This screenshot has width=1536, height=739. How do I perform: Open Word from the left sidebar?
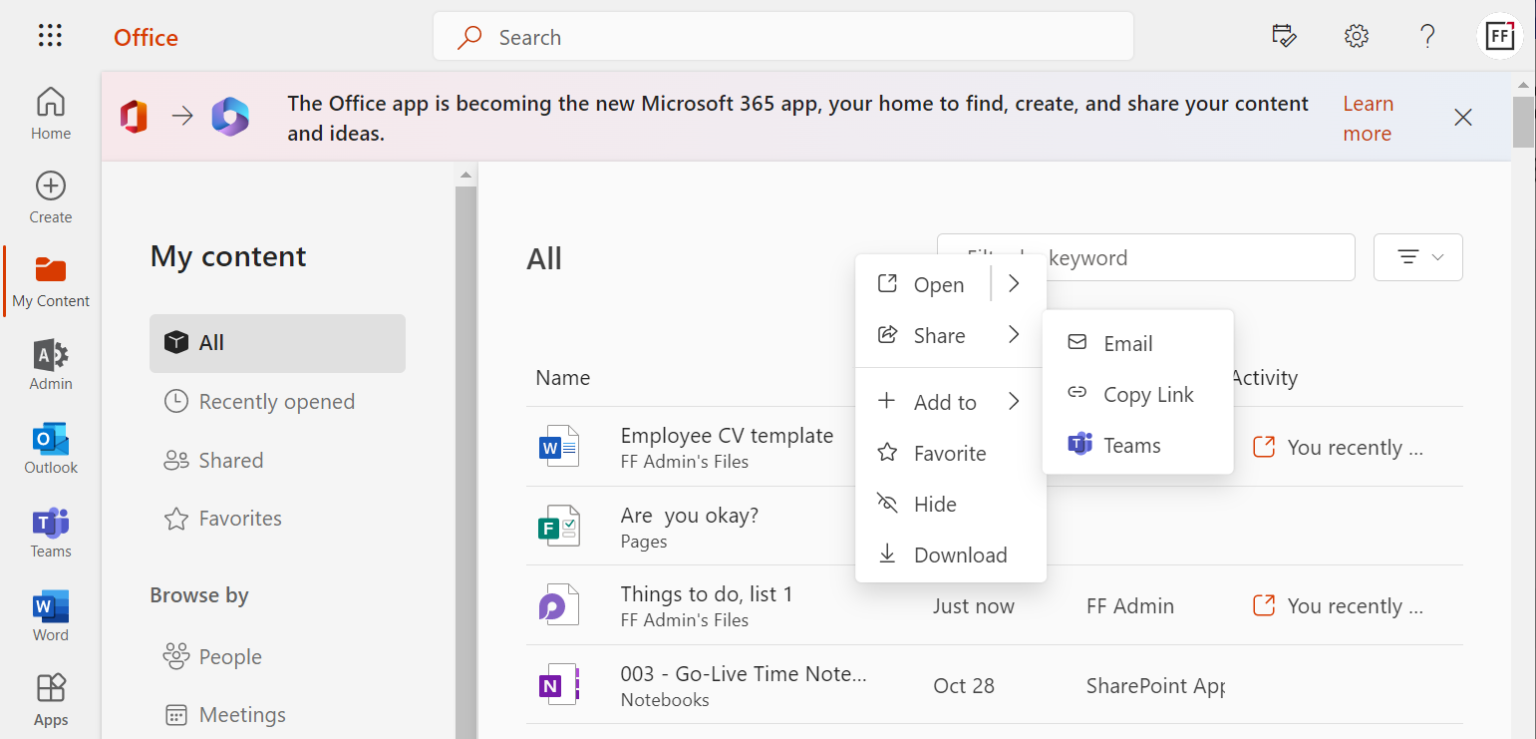pos(51,616)
